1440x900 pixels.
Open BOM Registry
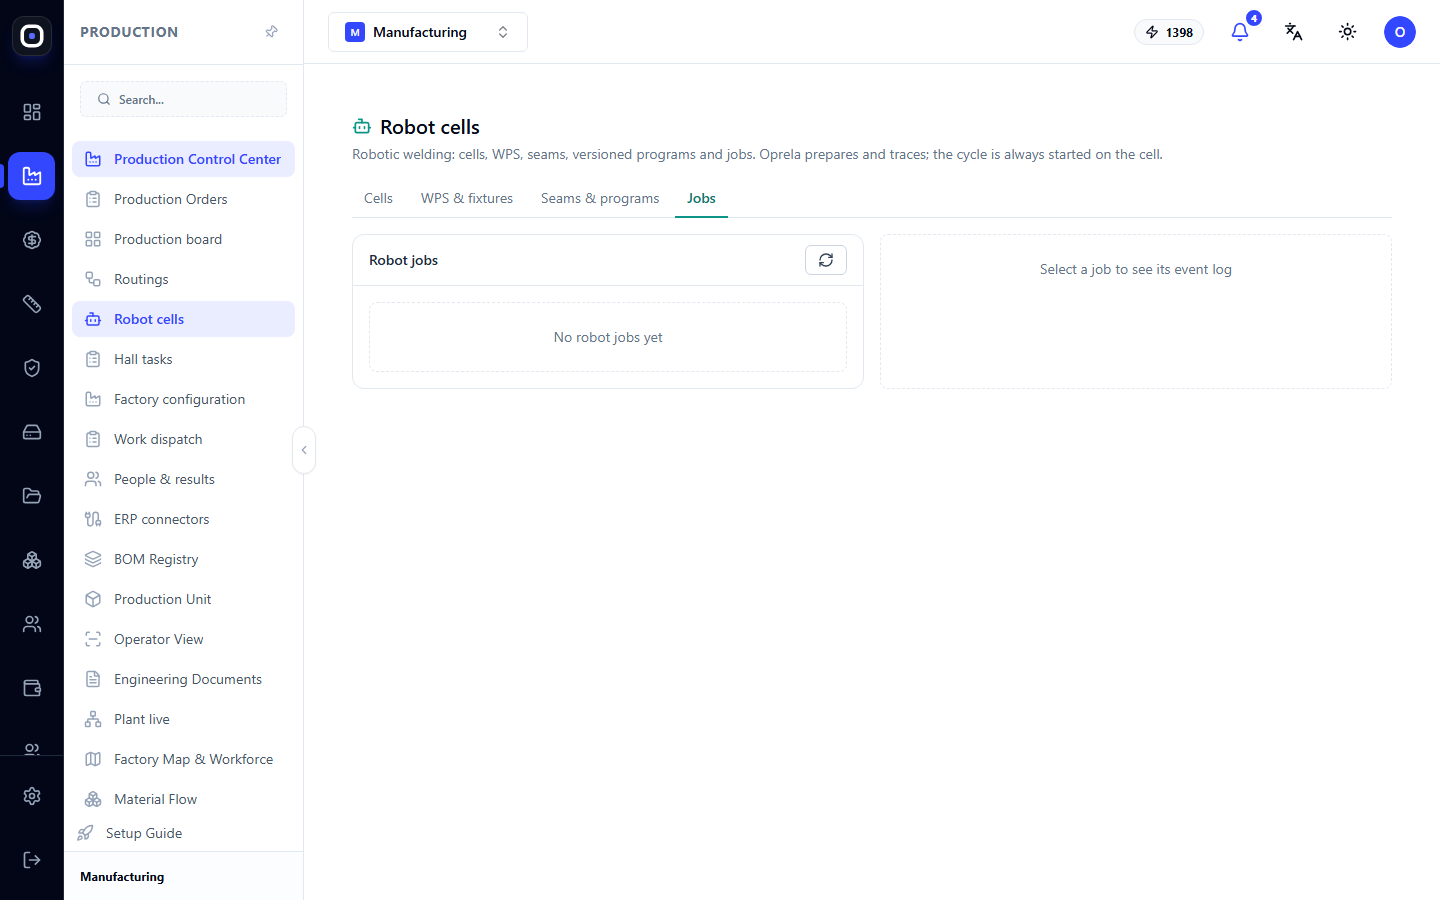183,559
